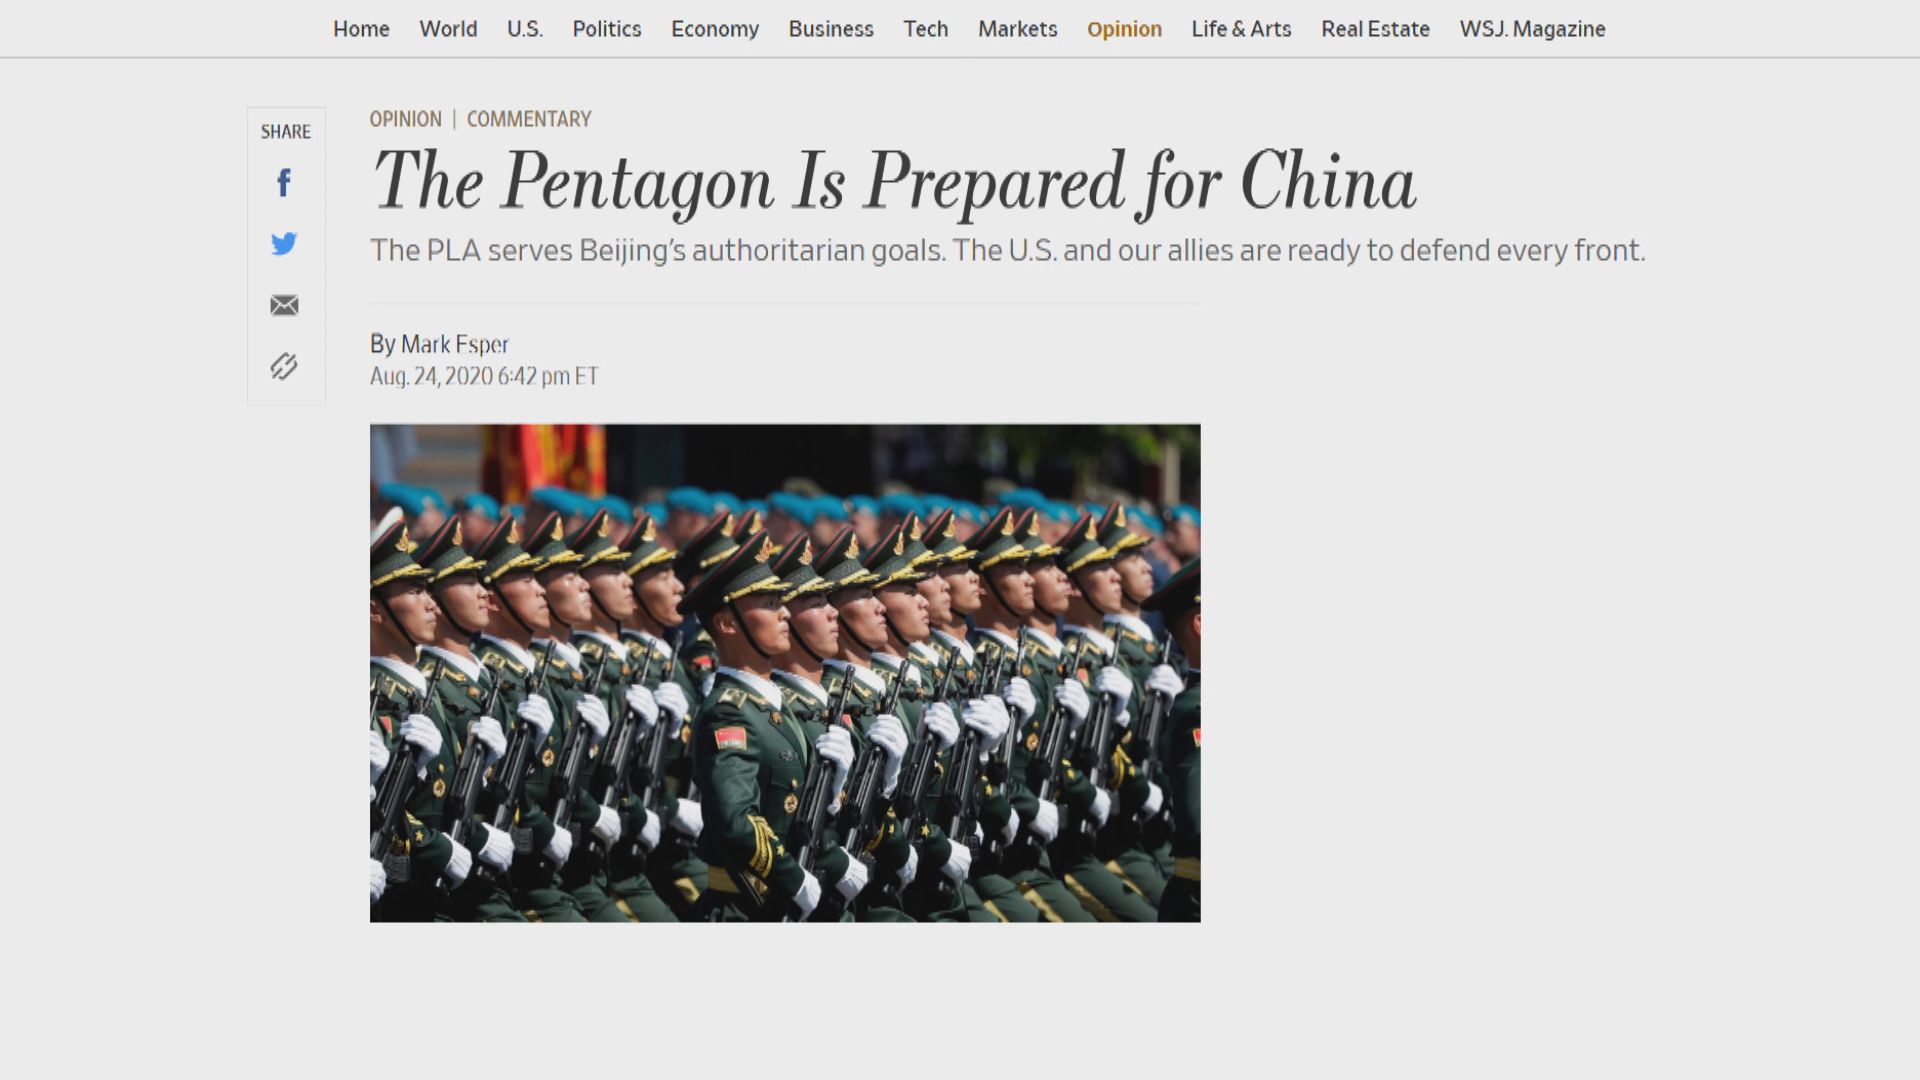Viewport: 1920px width, 1080px height.
Task: Open the Home section
Action: (x=361, y=29)
